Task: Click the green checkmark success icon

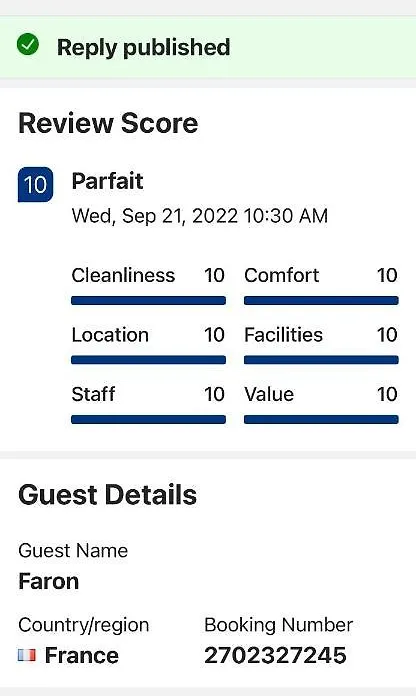Action: (x=28, y=45)
